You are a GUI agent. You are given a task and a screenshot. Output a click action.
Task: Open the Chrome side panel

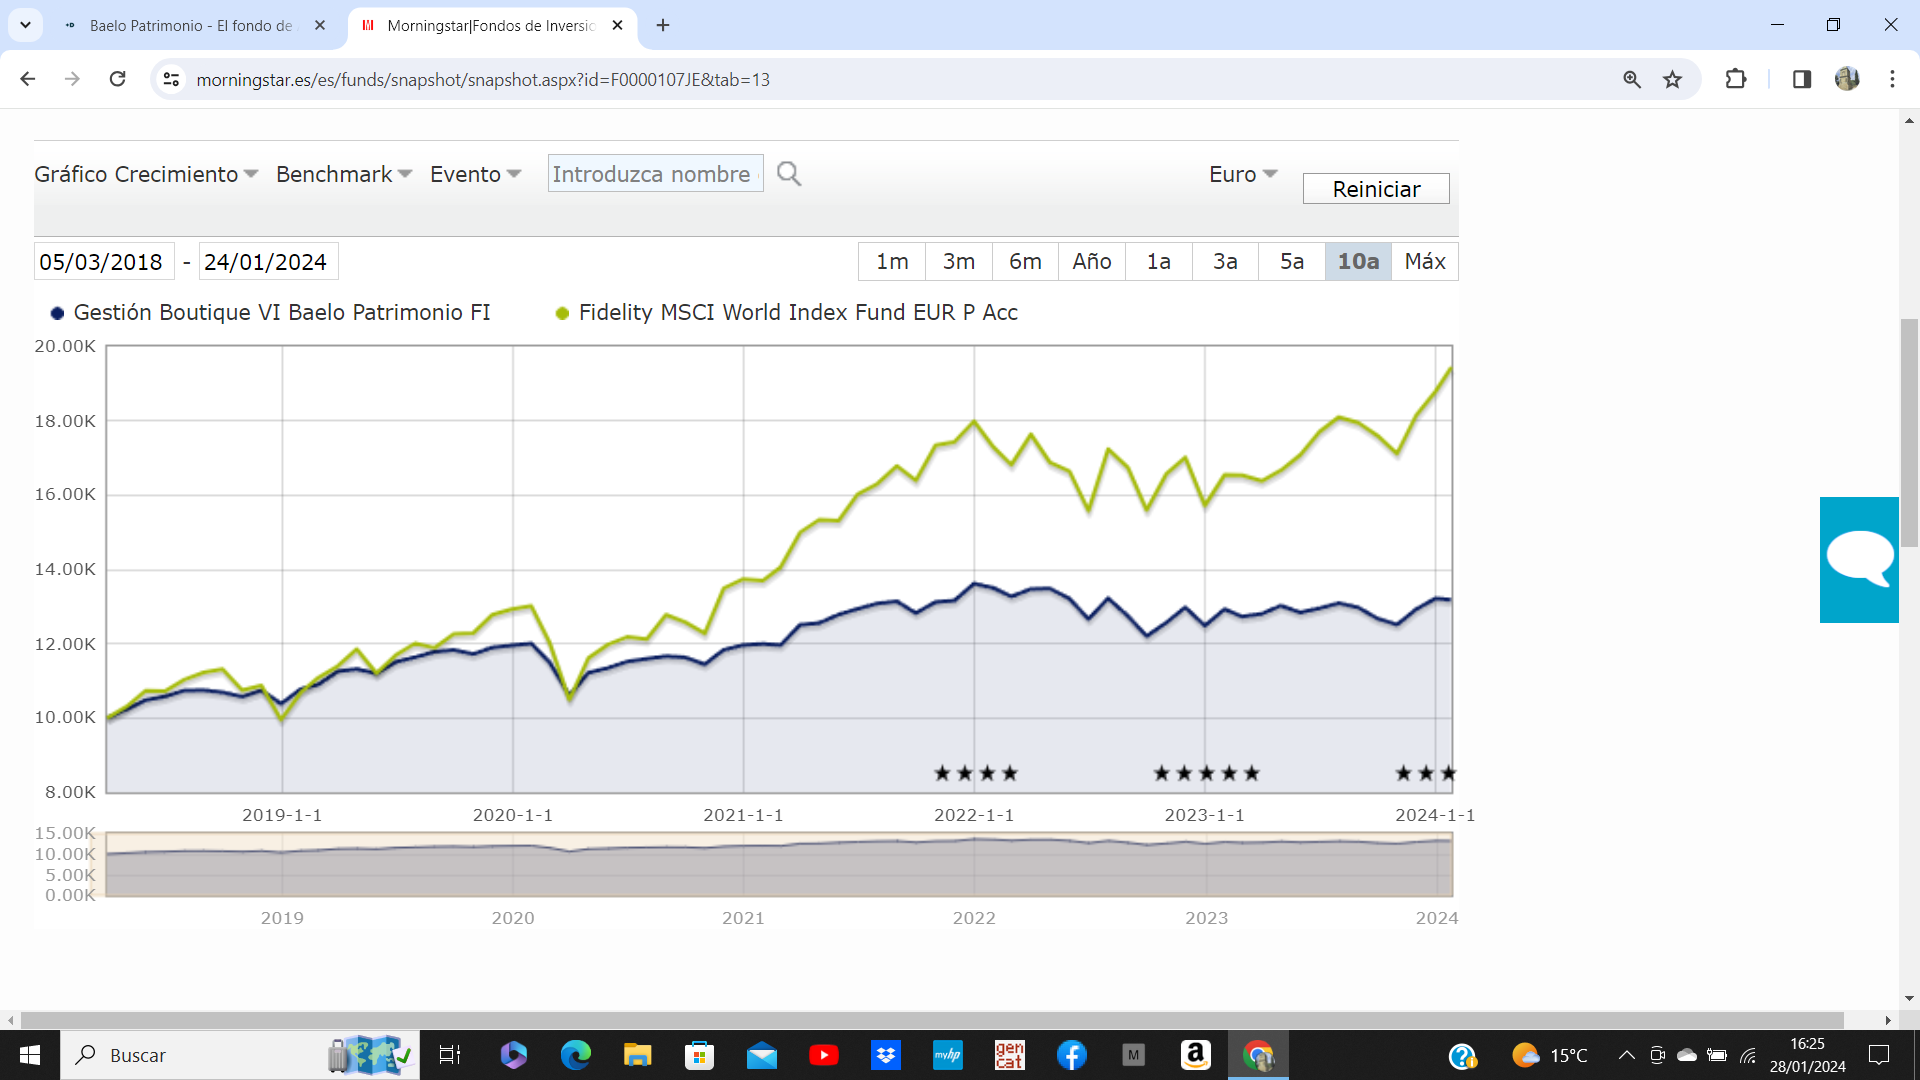pyautogui.click(x=1802, y=79)
